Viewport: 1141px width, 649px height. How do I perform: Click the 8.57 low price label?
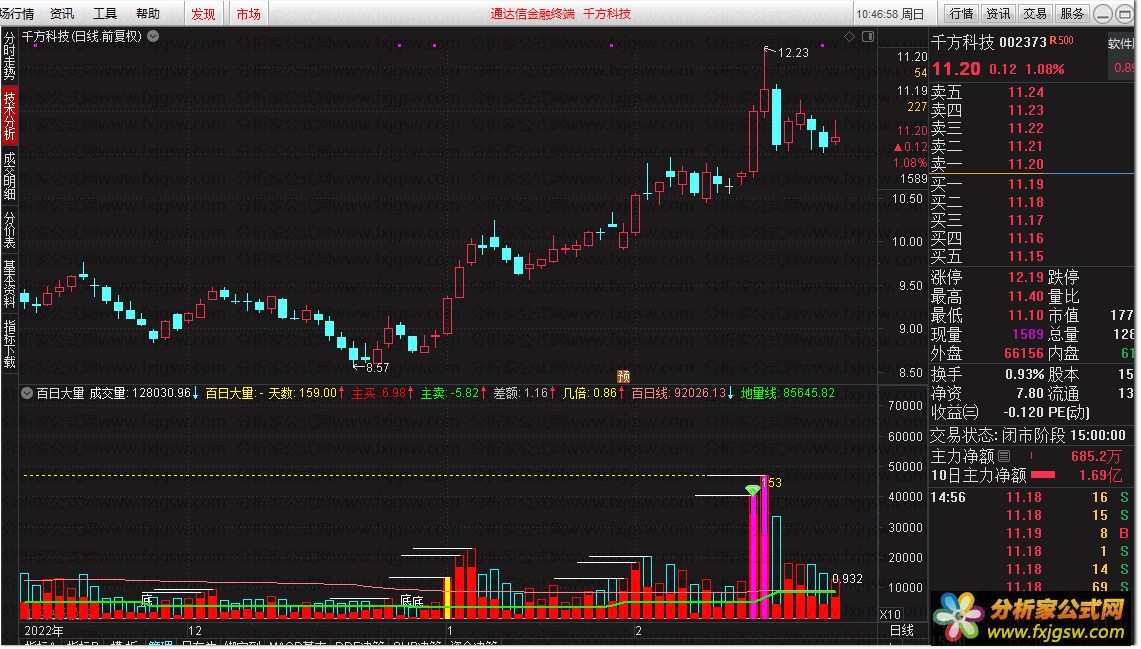coord(377,368)
